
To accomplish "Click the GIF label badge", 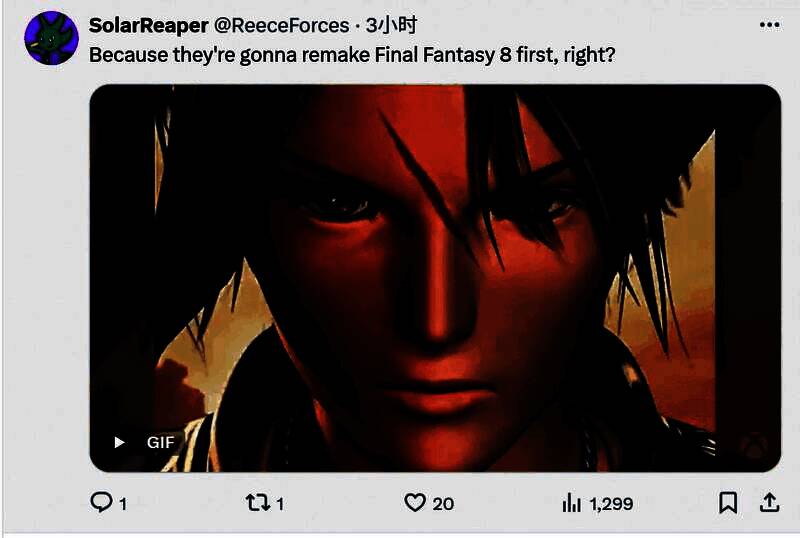I will coord(161,442).
